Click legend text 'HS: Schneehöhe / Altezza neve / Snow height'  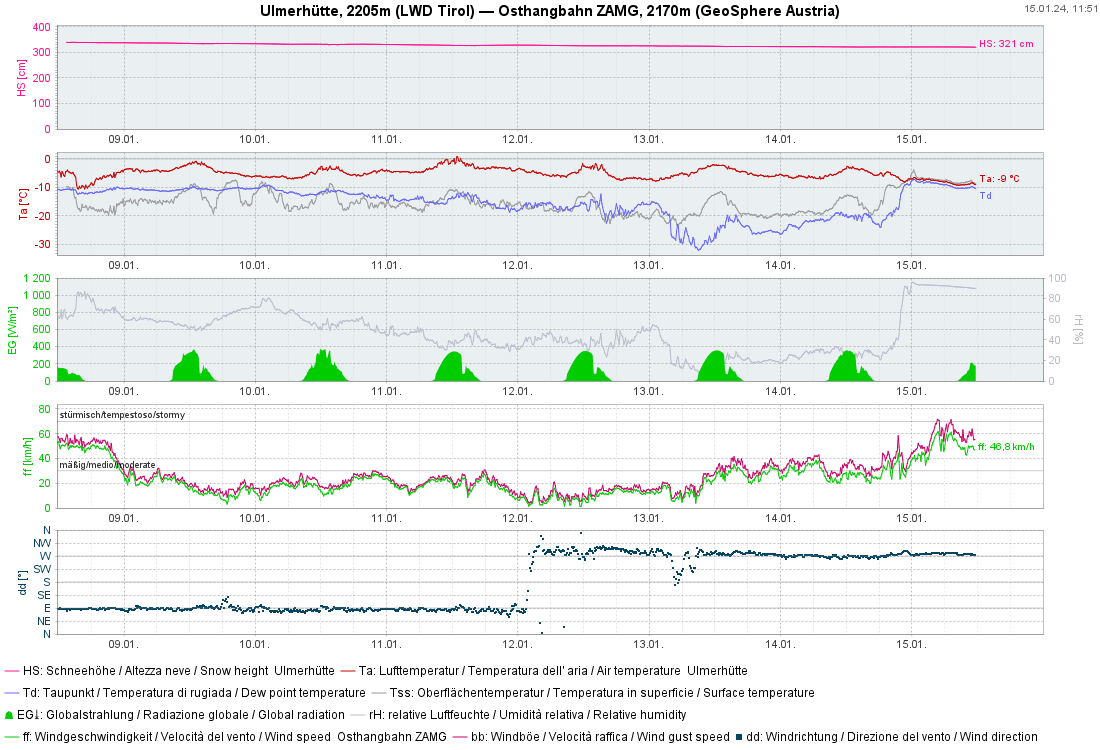click(146, 671)
